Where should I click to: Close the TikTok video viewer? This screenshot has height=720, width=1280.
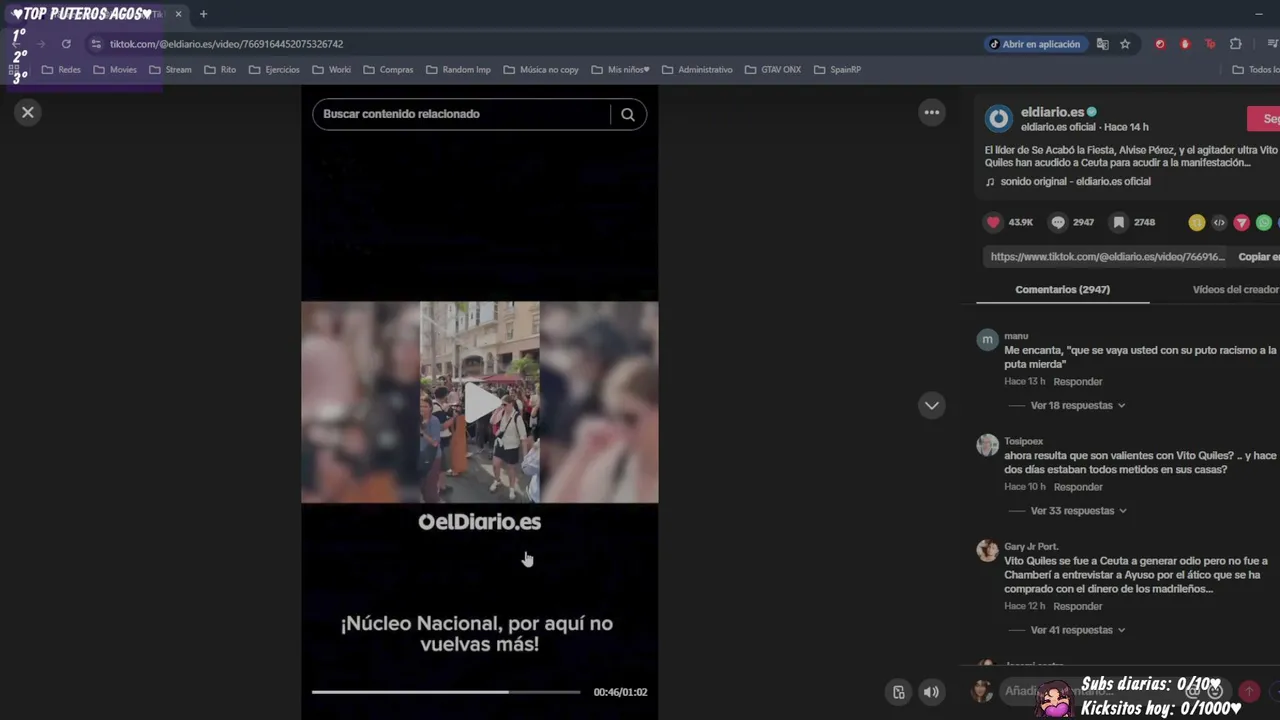pyautogui.click(x=28, y=112)
